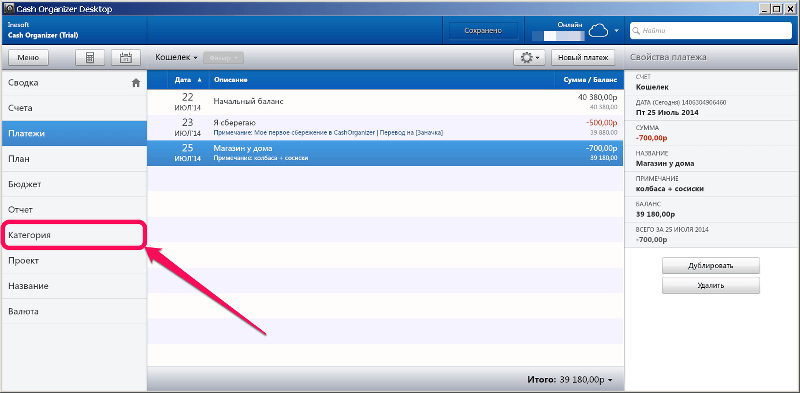Viewport: 800px width, 393px height.
Task: Open the calendar tool icon
Action: point(126,58)
